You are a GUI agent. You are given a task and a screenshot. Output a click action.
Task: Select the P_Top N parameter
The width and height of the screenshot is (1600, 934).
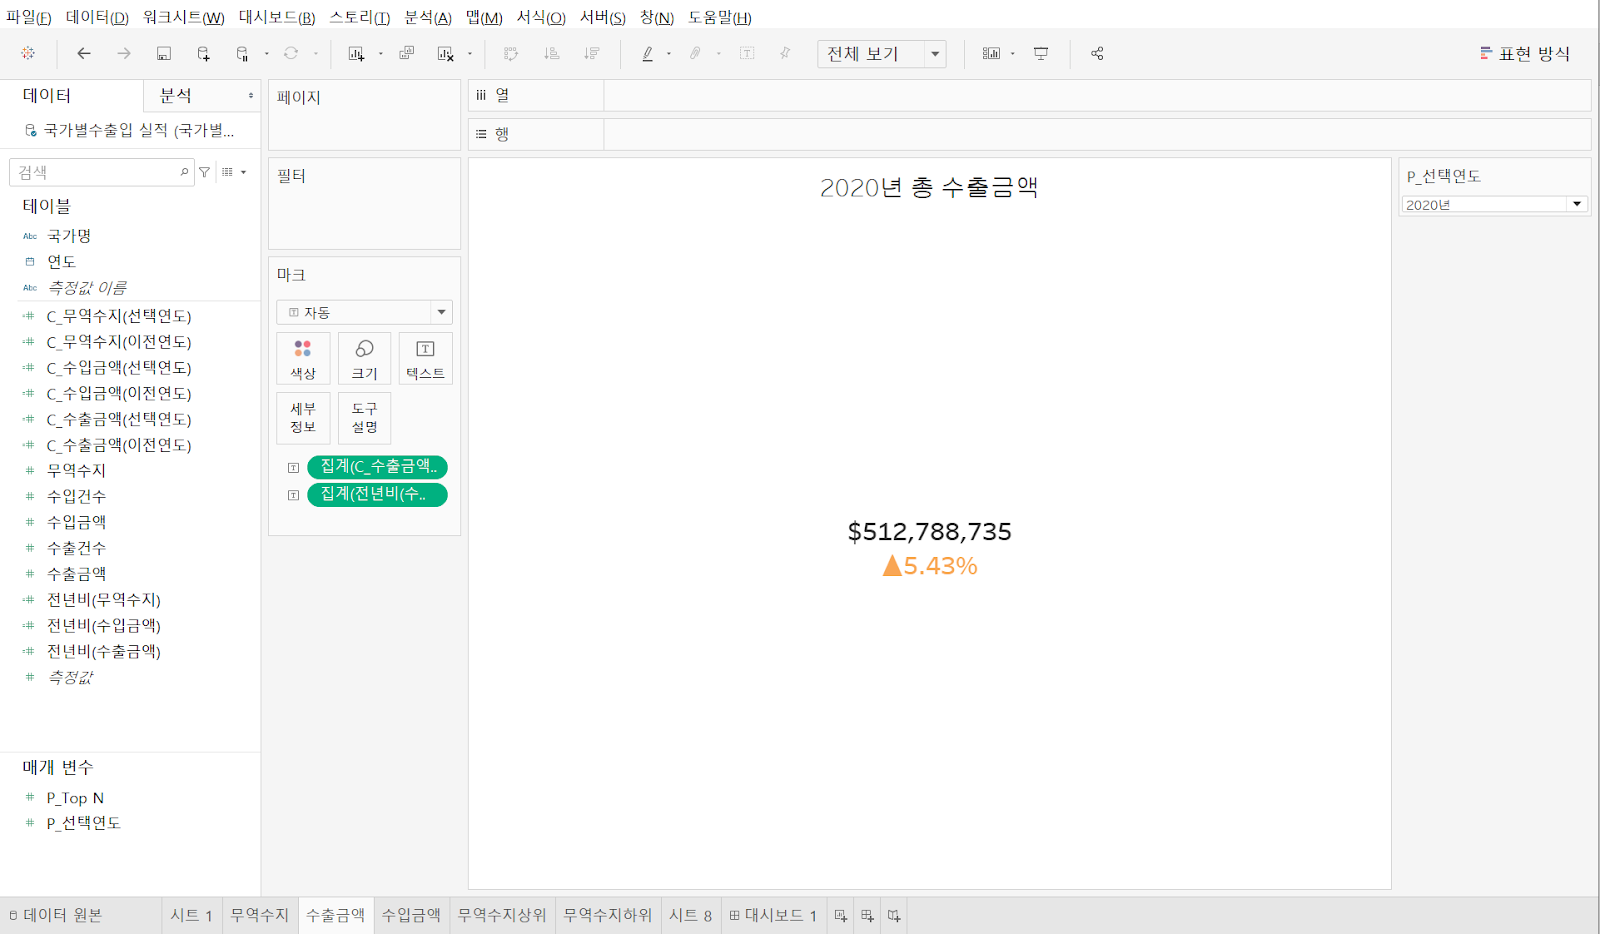pos(75,798)
